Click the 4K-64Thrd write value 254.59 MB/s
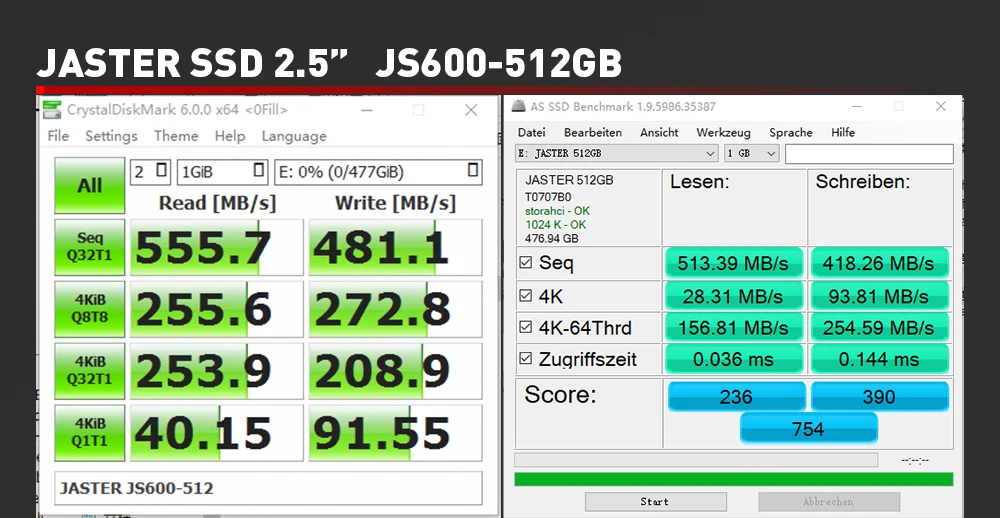This screenshot has width=1000, height=518. coord(879,327)
